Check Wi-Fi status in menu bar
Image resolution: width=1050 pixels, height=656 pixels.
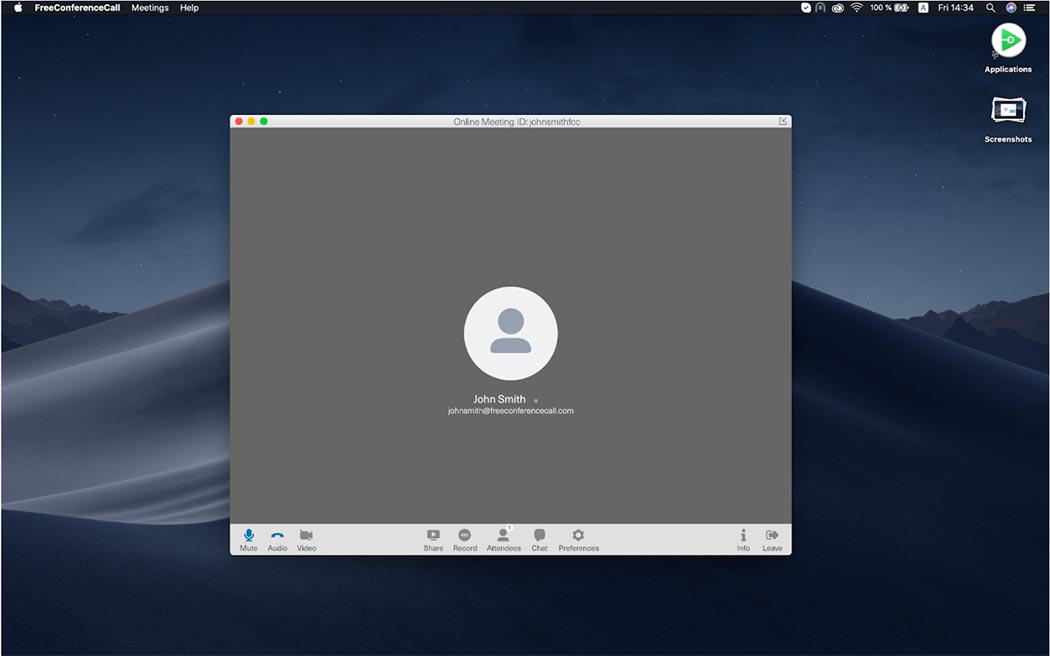point(858,7)
